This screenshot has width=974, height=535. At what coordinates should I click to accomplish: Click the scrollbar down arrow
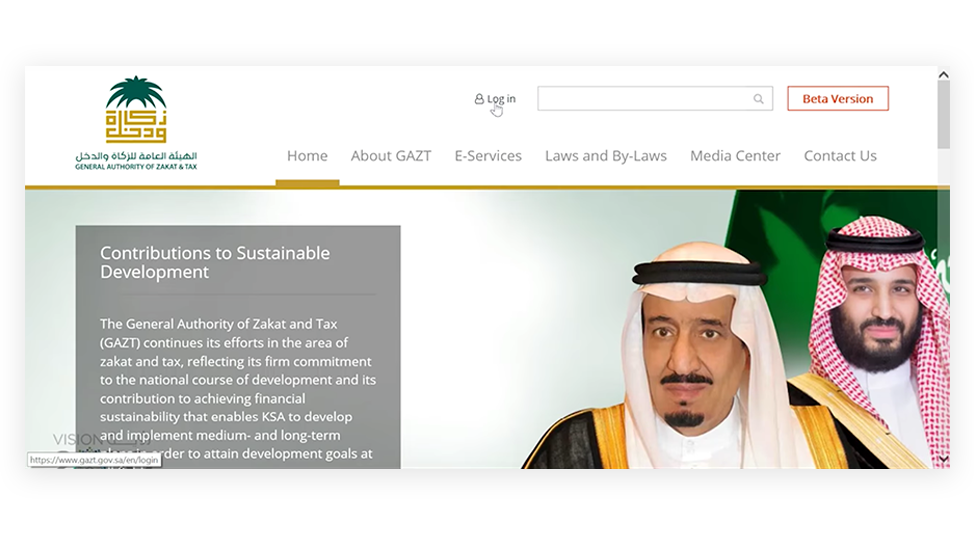[x=944, y=459]
